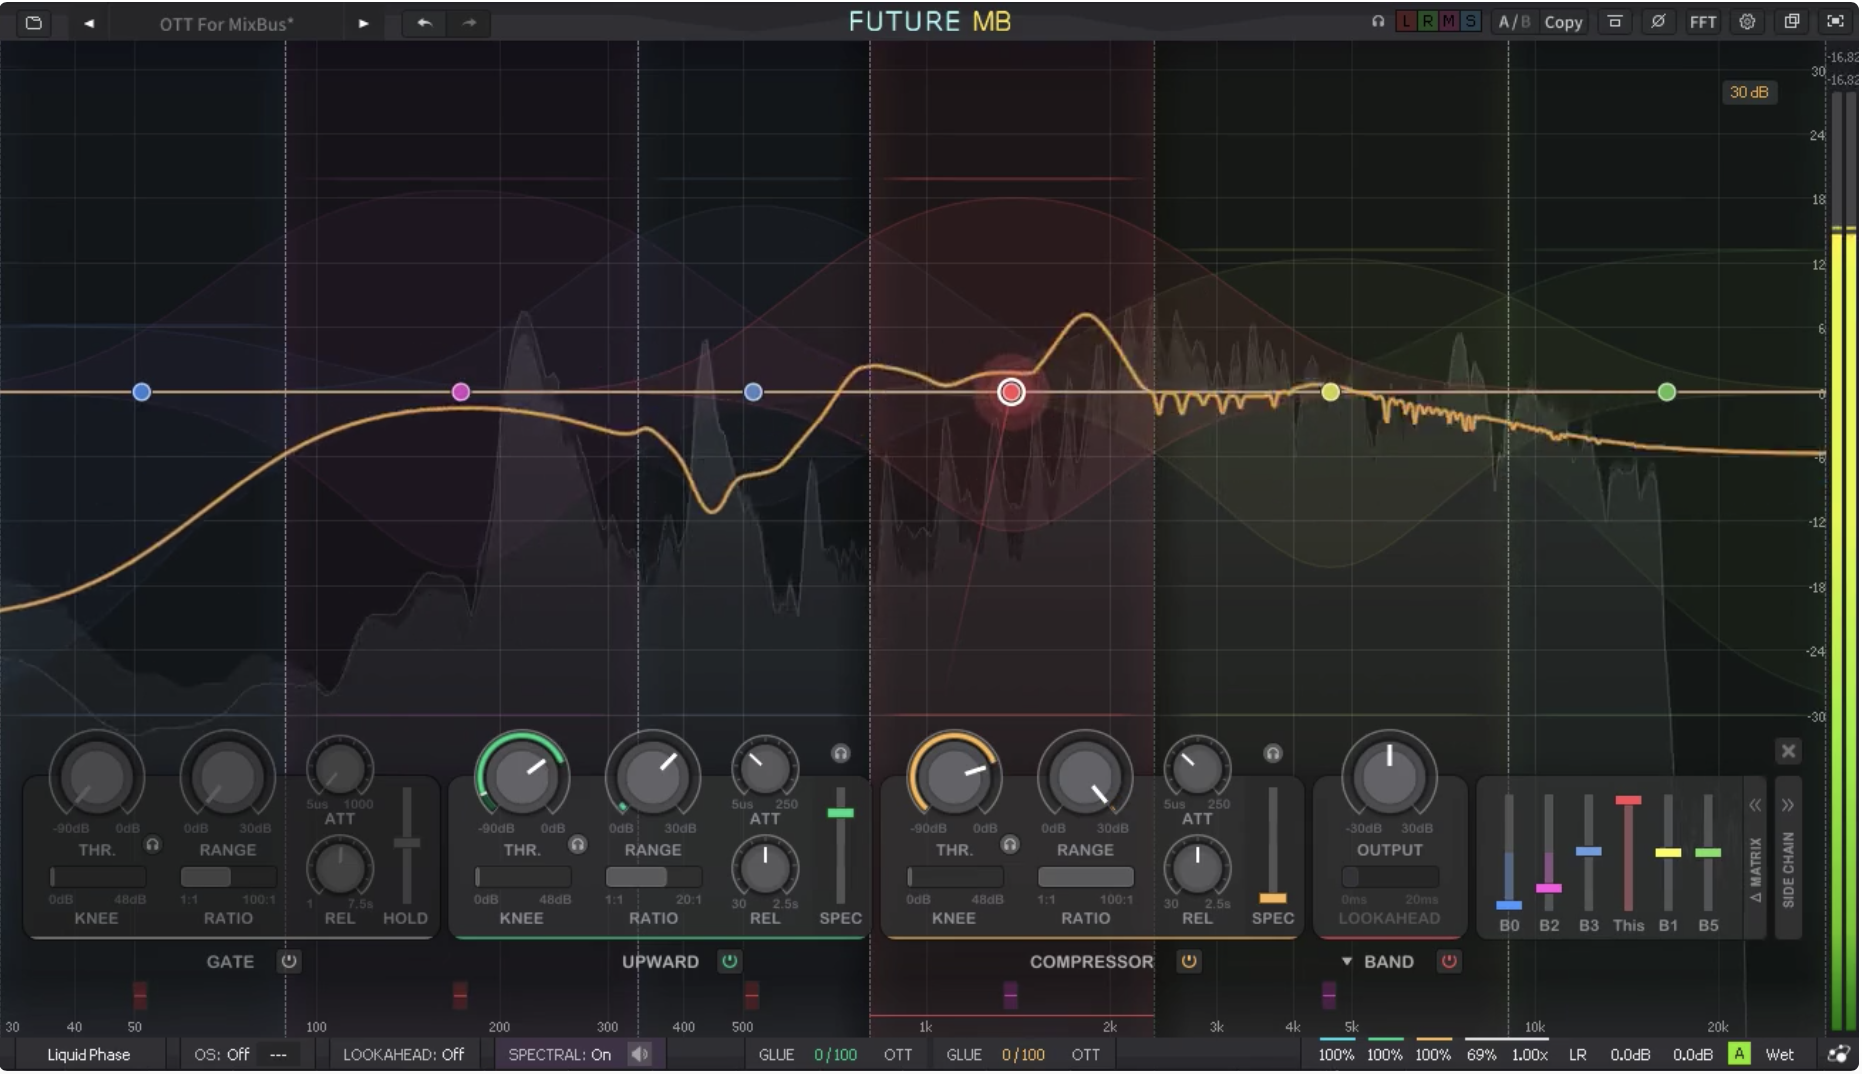
Task: Open the MATRIX tab
Action: (x=1755, y=869)
